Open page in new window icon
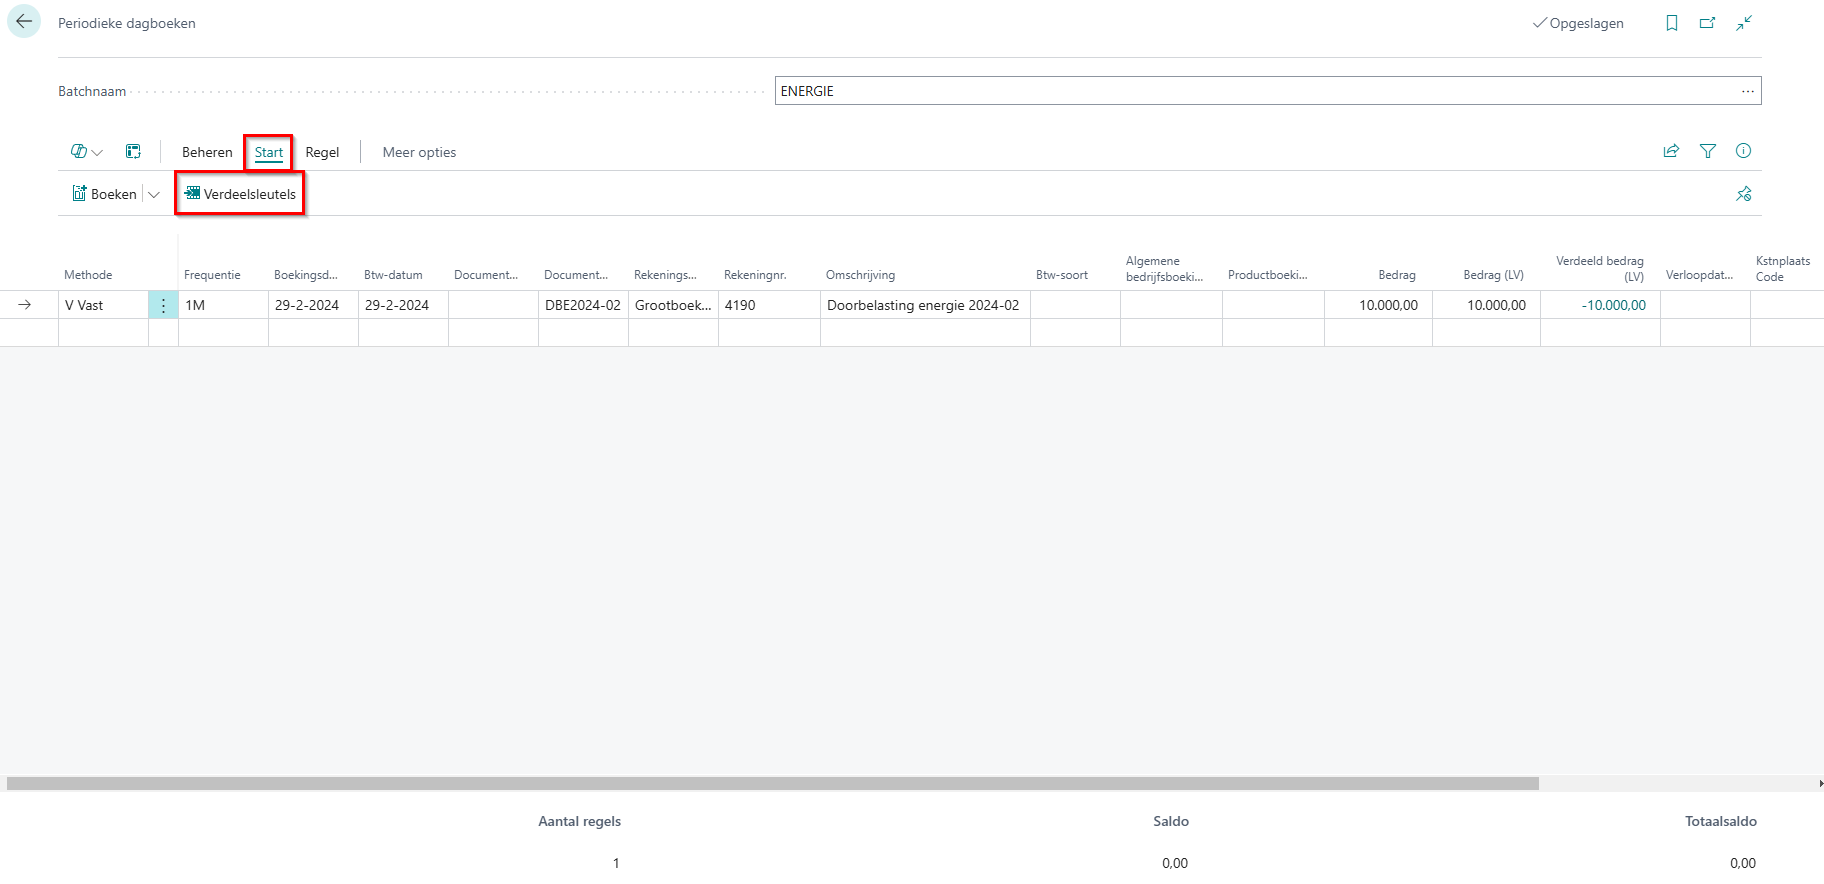Image resolution: width=1824 pixels, height=884 pixels. 1708,23
